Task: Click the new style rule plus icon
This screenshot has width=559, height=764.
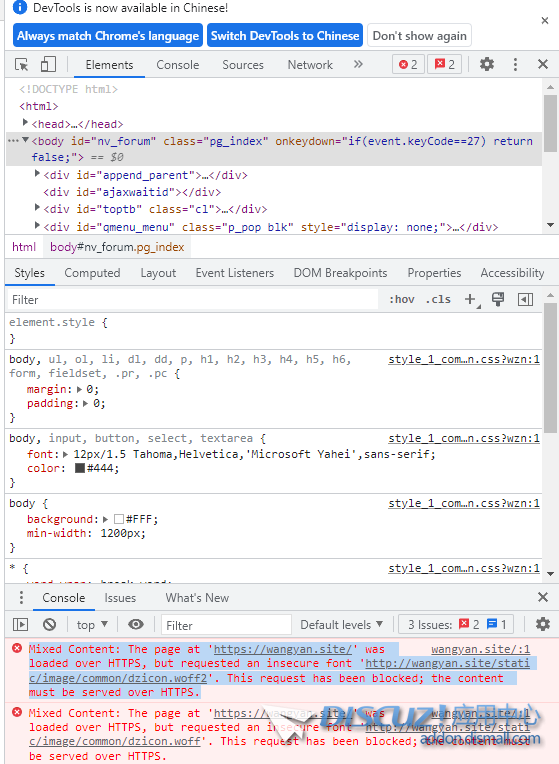Action: [471, 299]
